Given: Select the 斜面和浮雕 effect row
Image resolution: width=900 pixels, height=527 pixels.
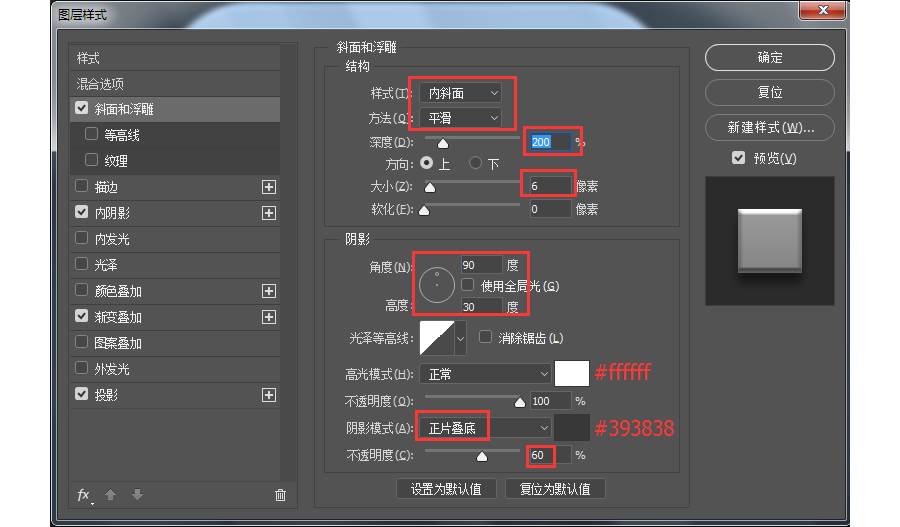Looking at the screenshot, I should pos(175,109).
